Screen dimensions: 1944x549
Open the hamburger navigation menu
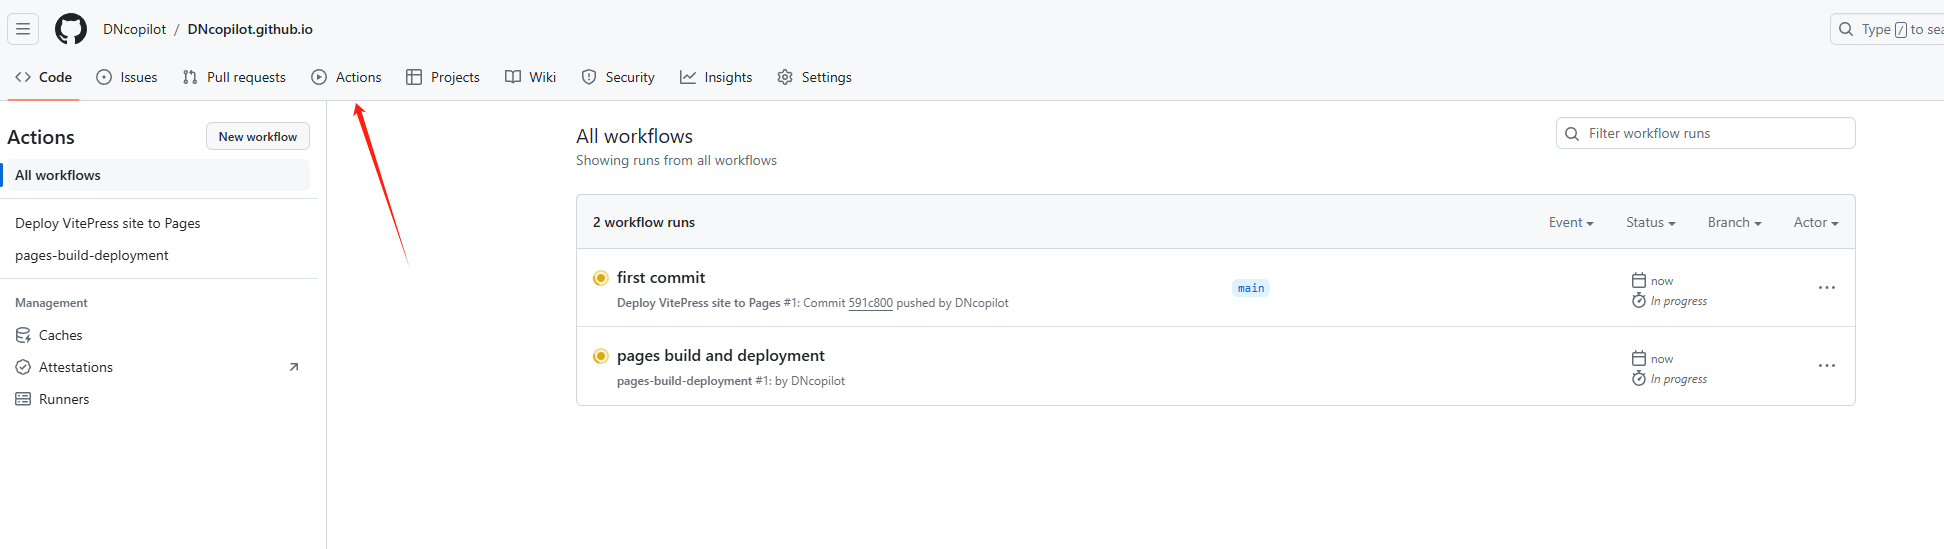[x=23, y=29]
